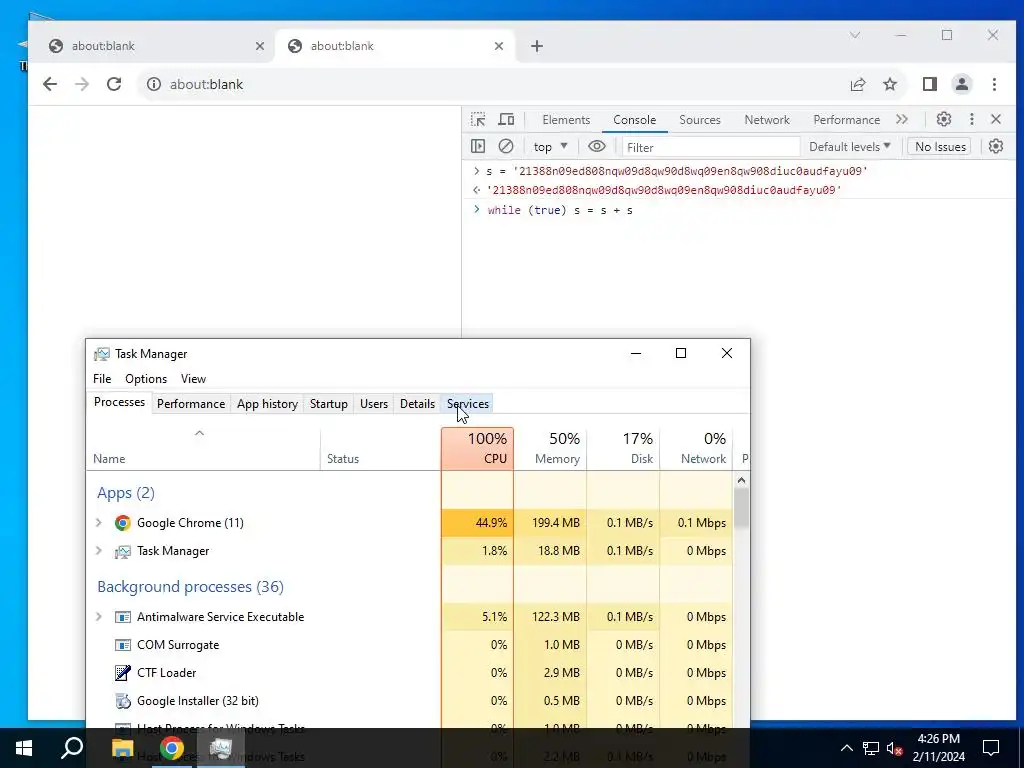Reload the page in Chrome
1024x768 pixels.
click(114, 84)
